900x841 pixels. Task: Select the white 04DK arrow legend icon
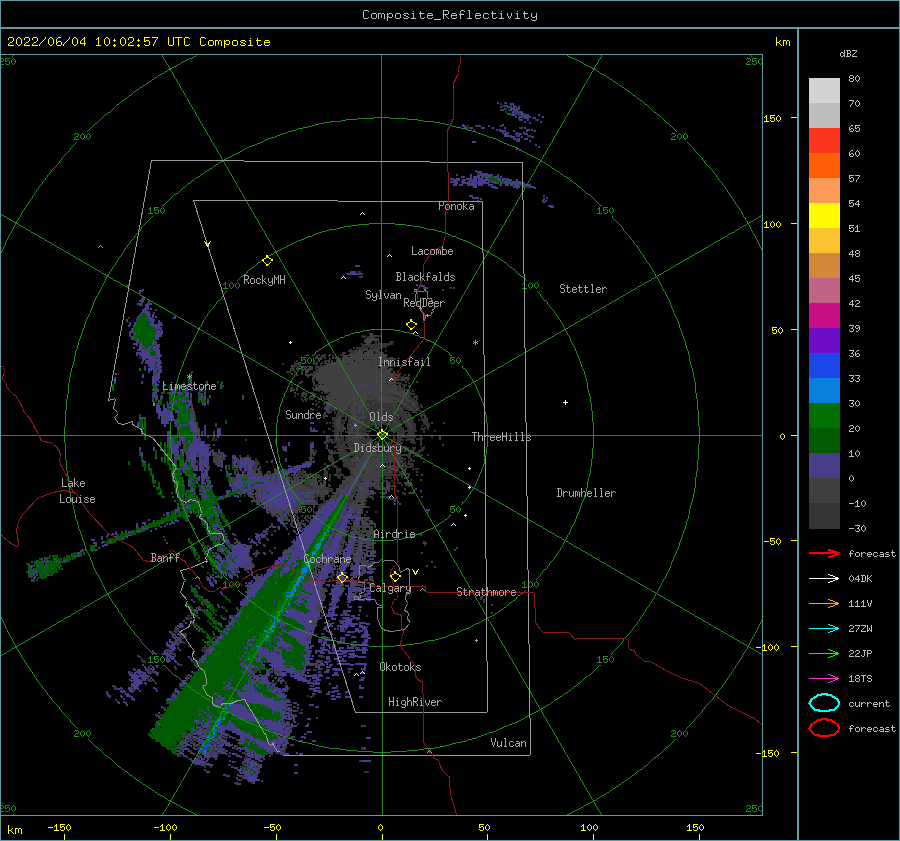point(824,578)
